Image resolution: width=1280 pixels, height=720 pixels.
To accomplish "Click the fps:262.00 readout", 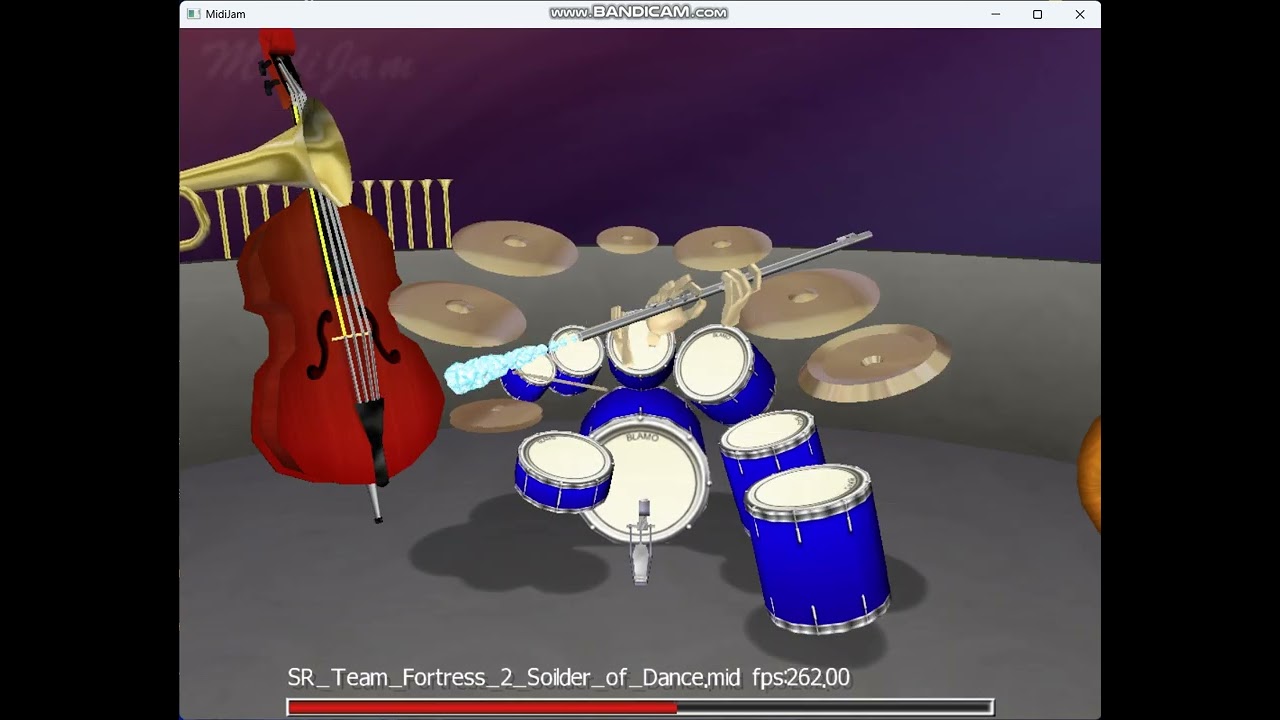I will tap(801, 678).
